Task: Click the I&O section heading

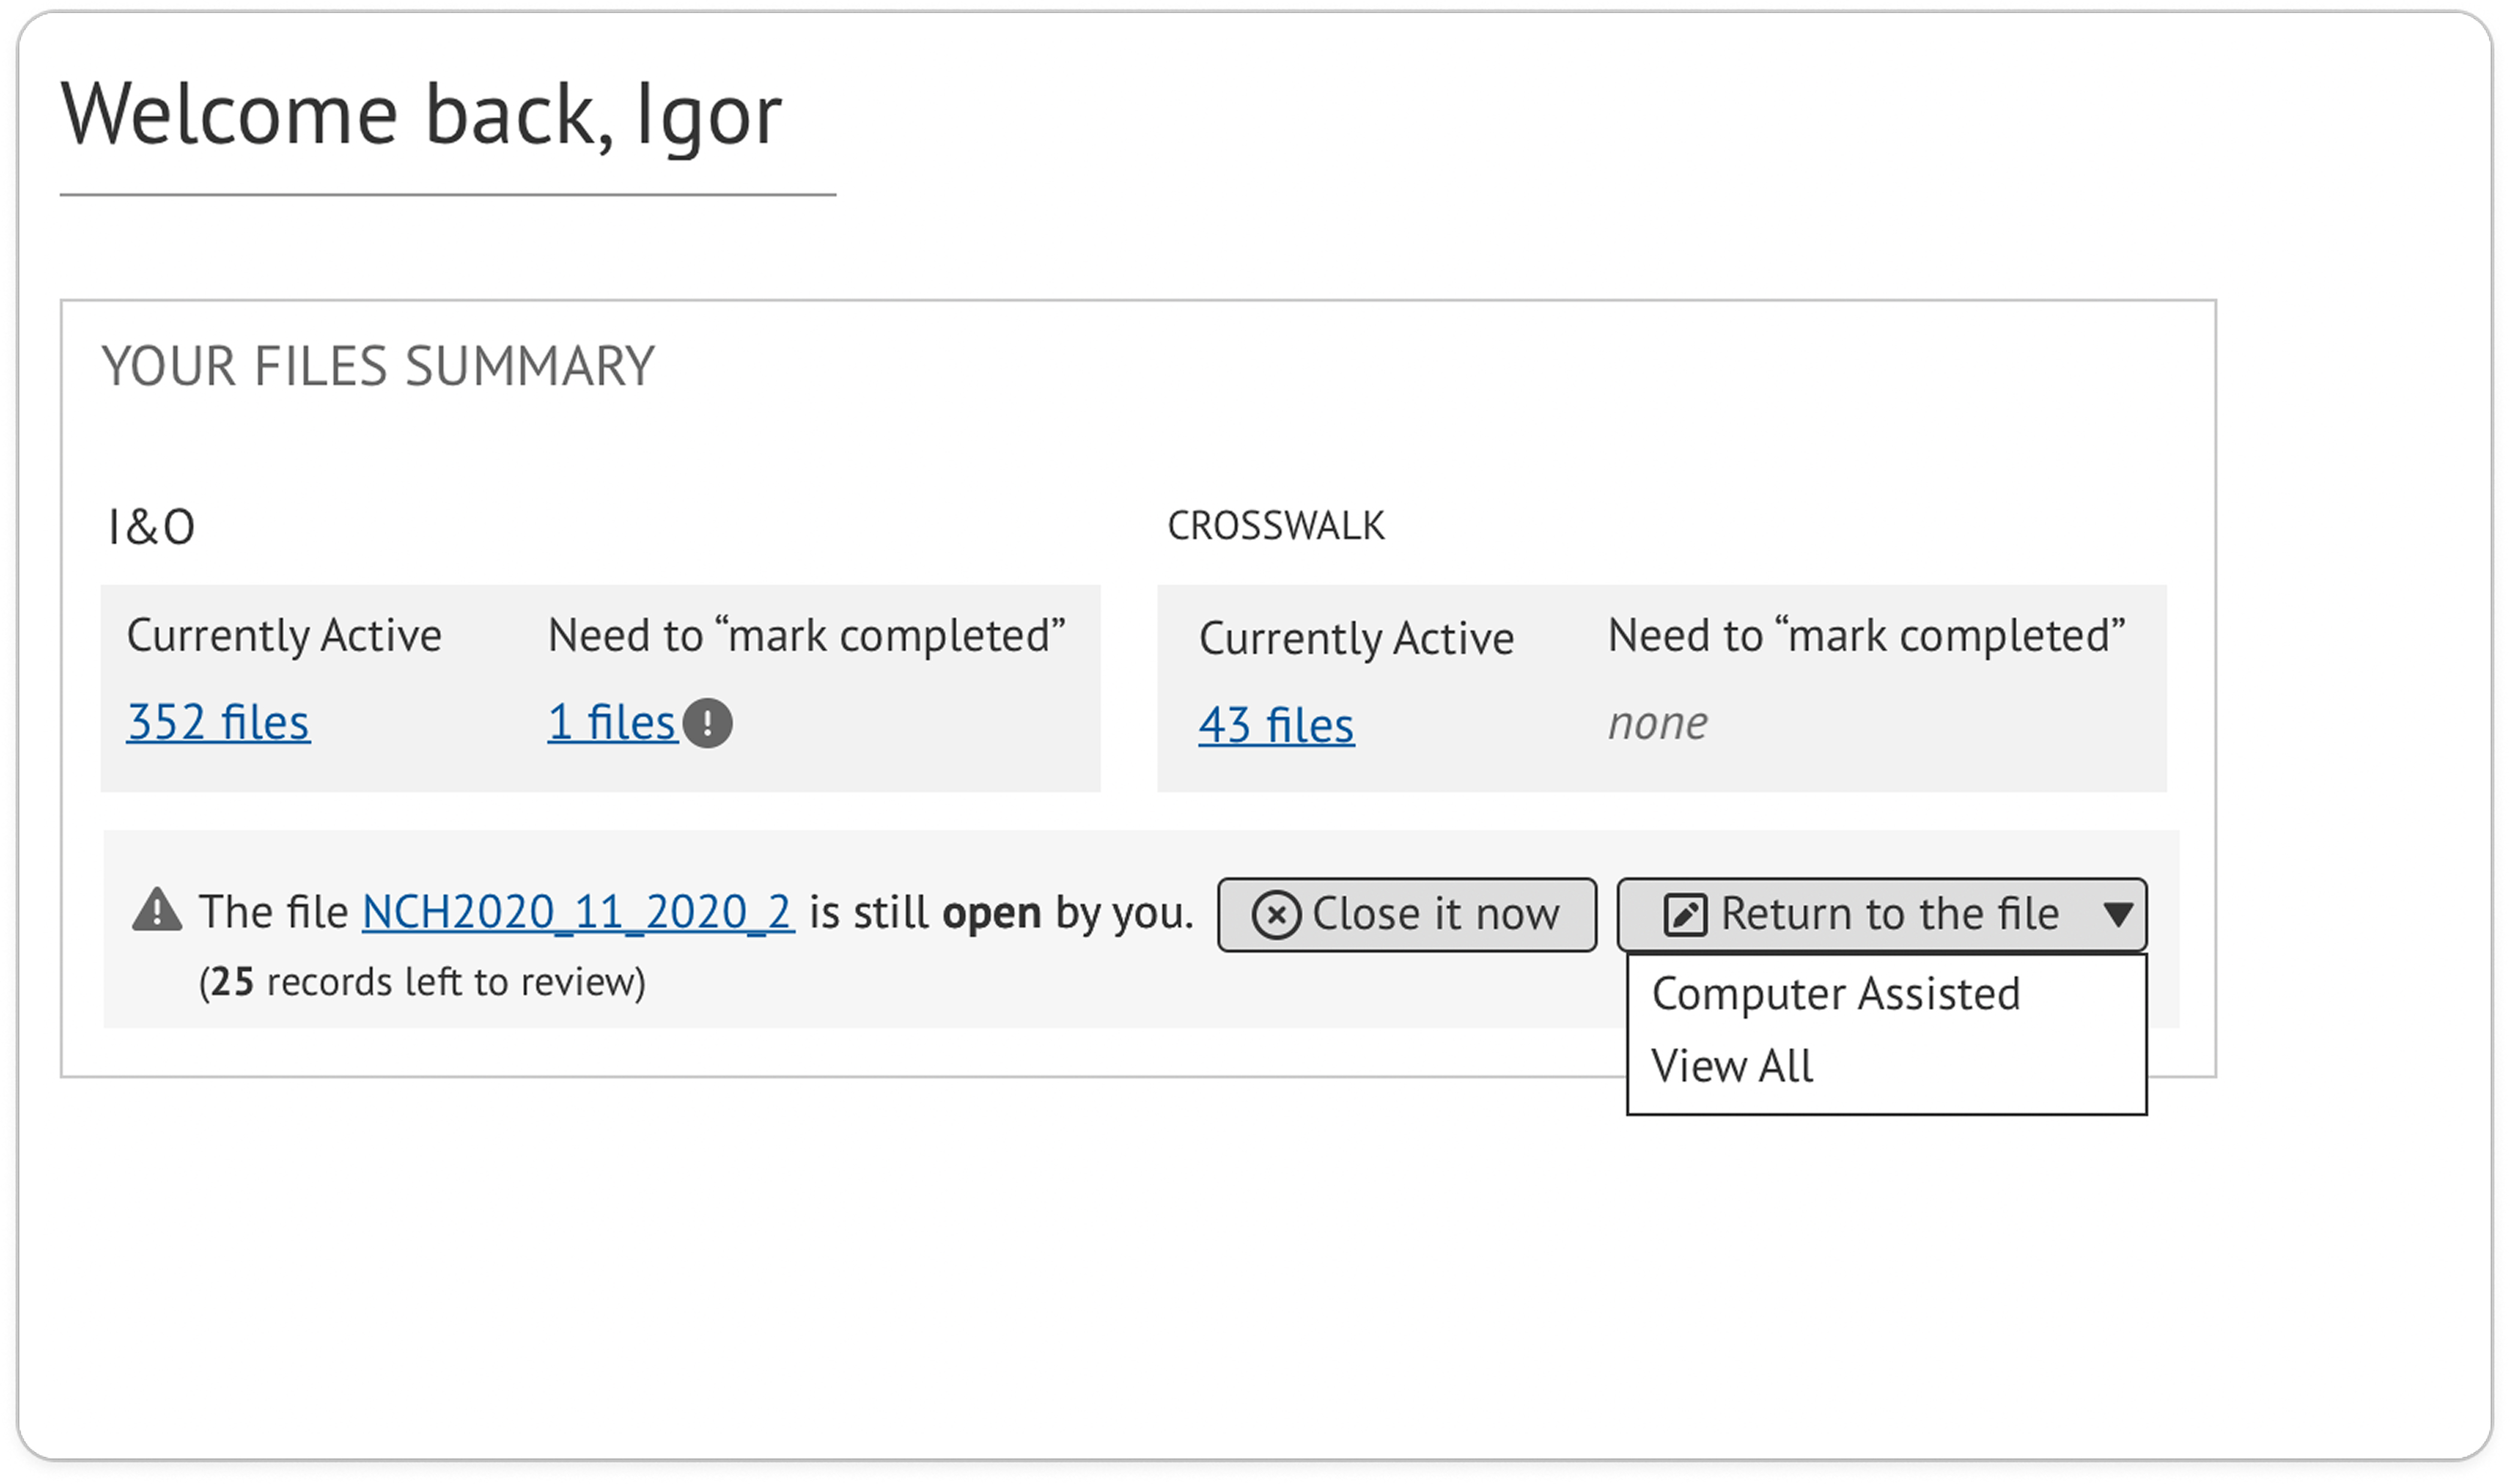Action: [151, 527]
